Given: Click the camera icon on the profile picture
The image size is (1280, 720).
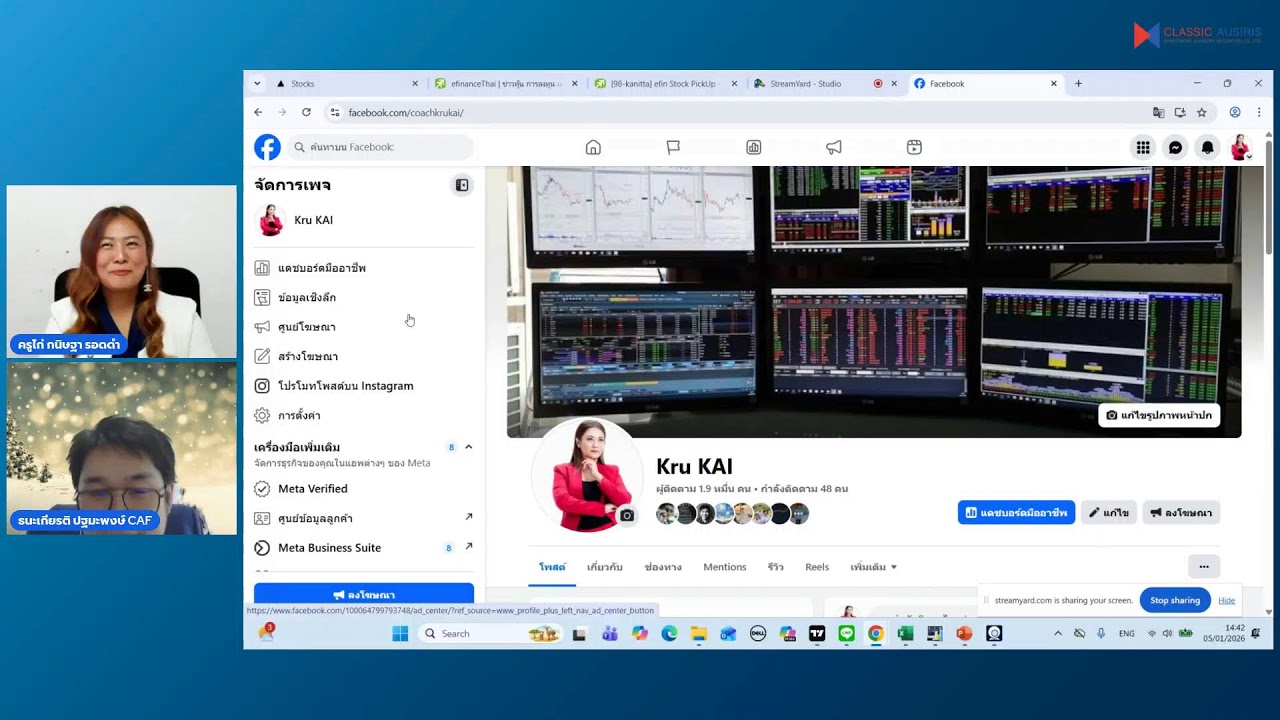Looking at the screenshot, I should (x=627, y=515).
